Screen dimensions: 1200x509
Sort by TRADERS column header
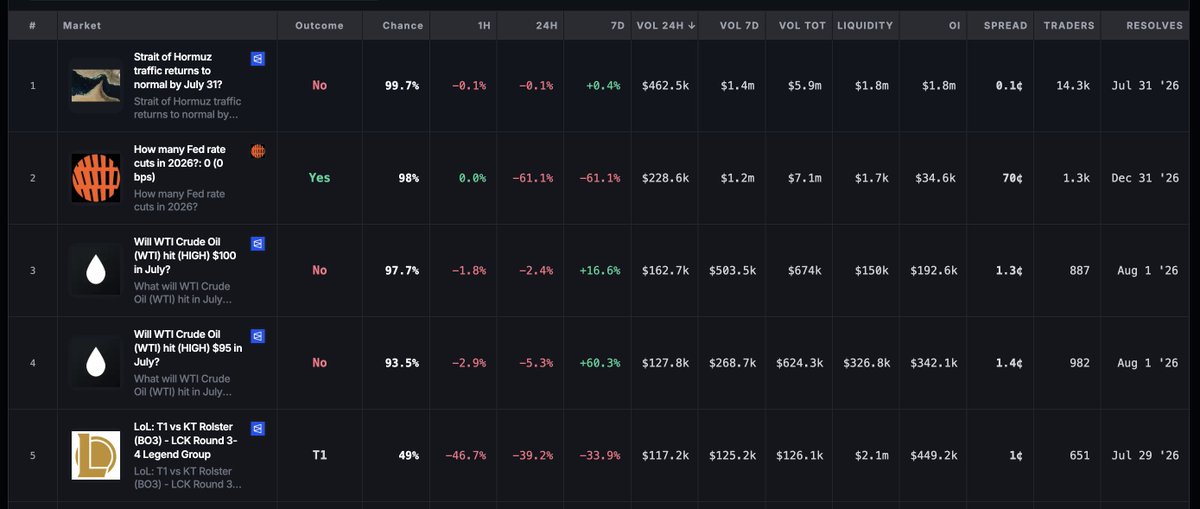tap(1069, 25)
